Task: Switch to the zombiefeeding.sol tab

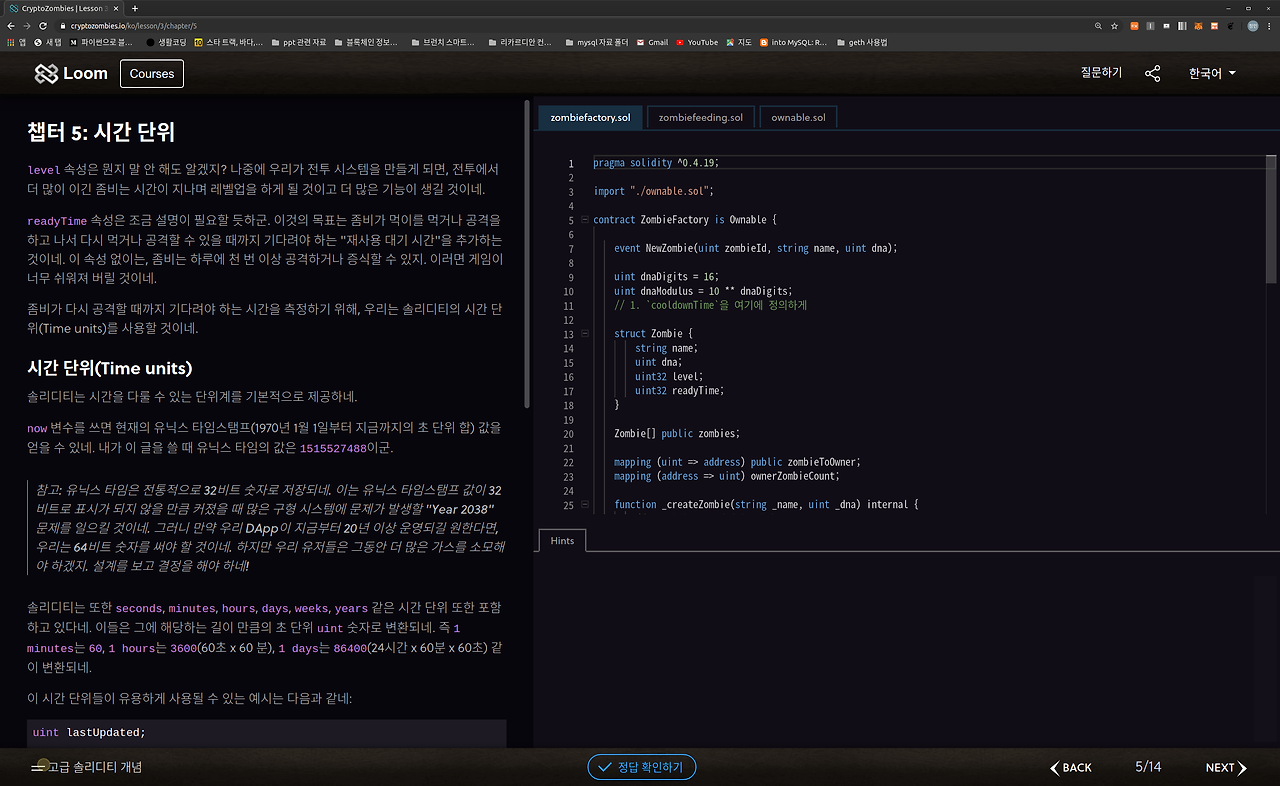Action: point(700,117)
